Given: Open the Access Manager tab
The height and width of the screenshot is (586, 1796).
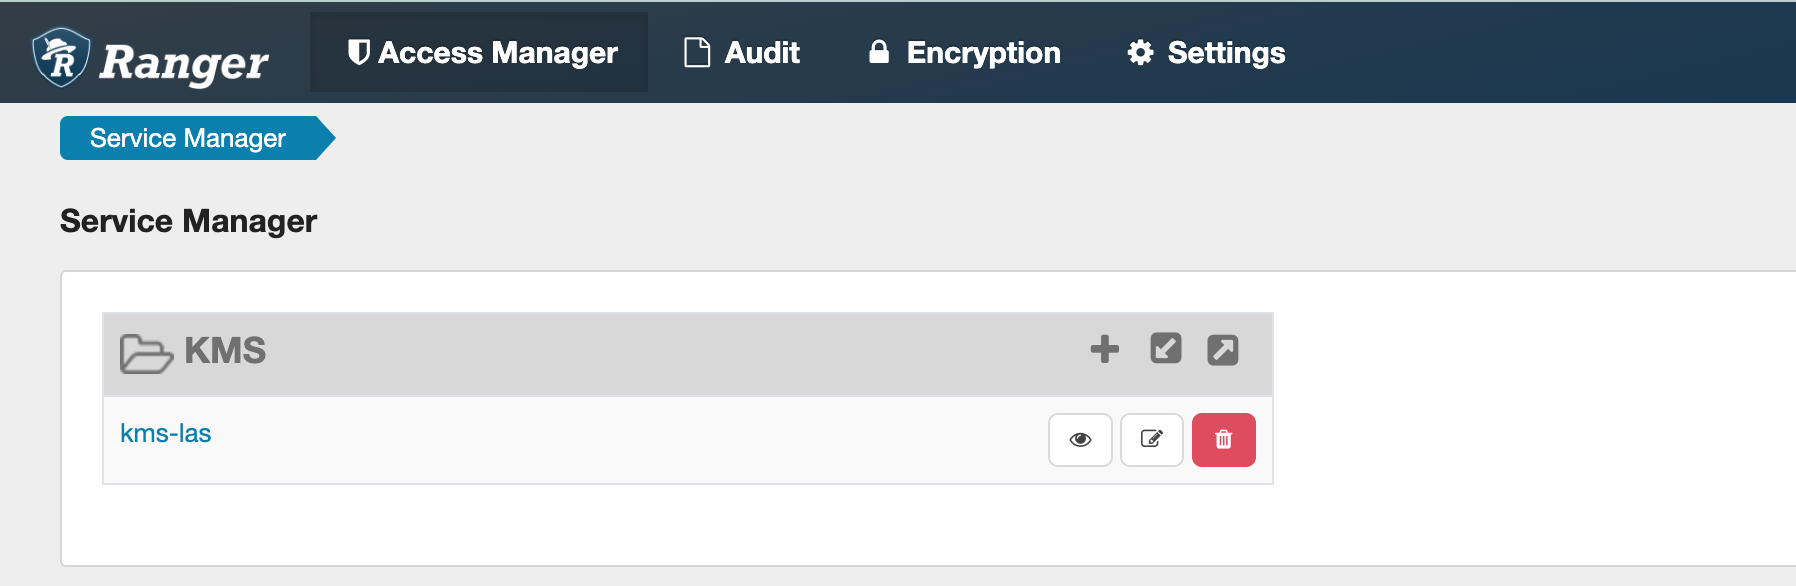Looking at the screenshot, I should pyautogui.click(x=479, y=52).
